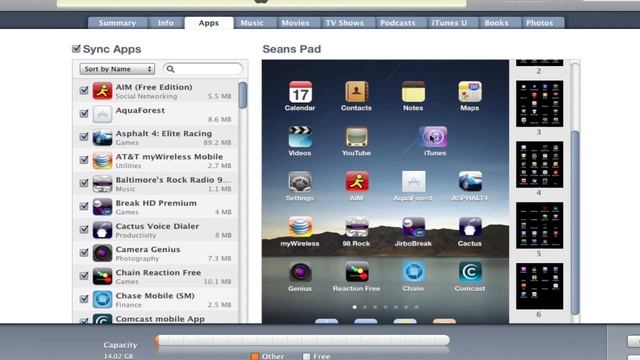Select home screen page 5 thumbnail

(539, 225)
